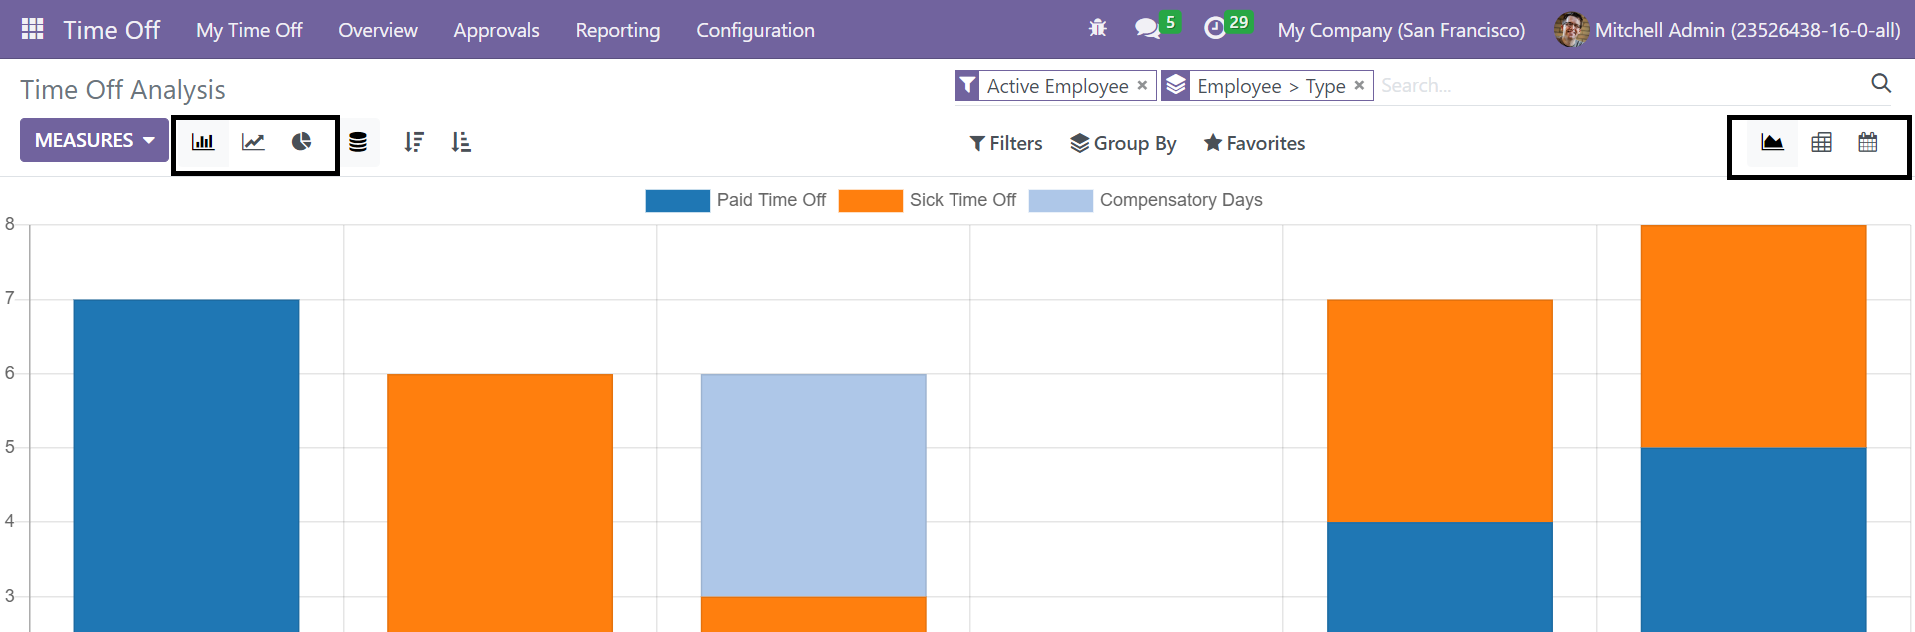
Task: Toggle Compensatory Days legend swatch
Action: coord(1060,200)
